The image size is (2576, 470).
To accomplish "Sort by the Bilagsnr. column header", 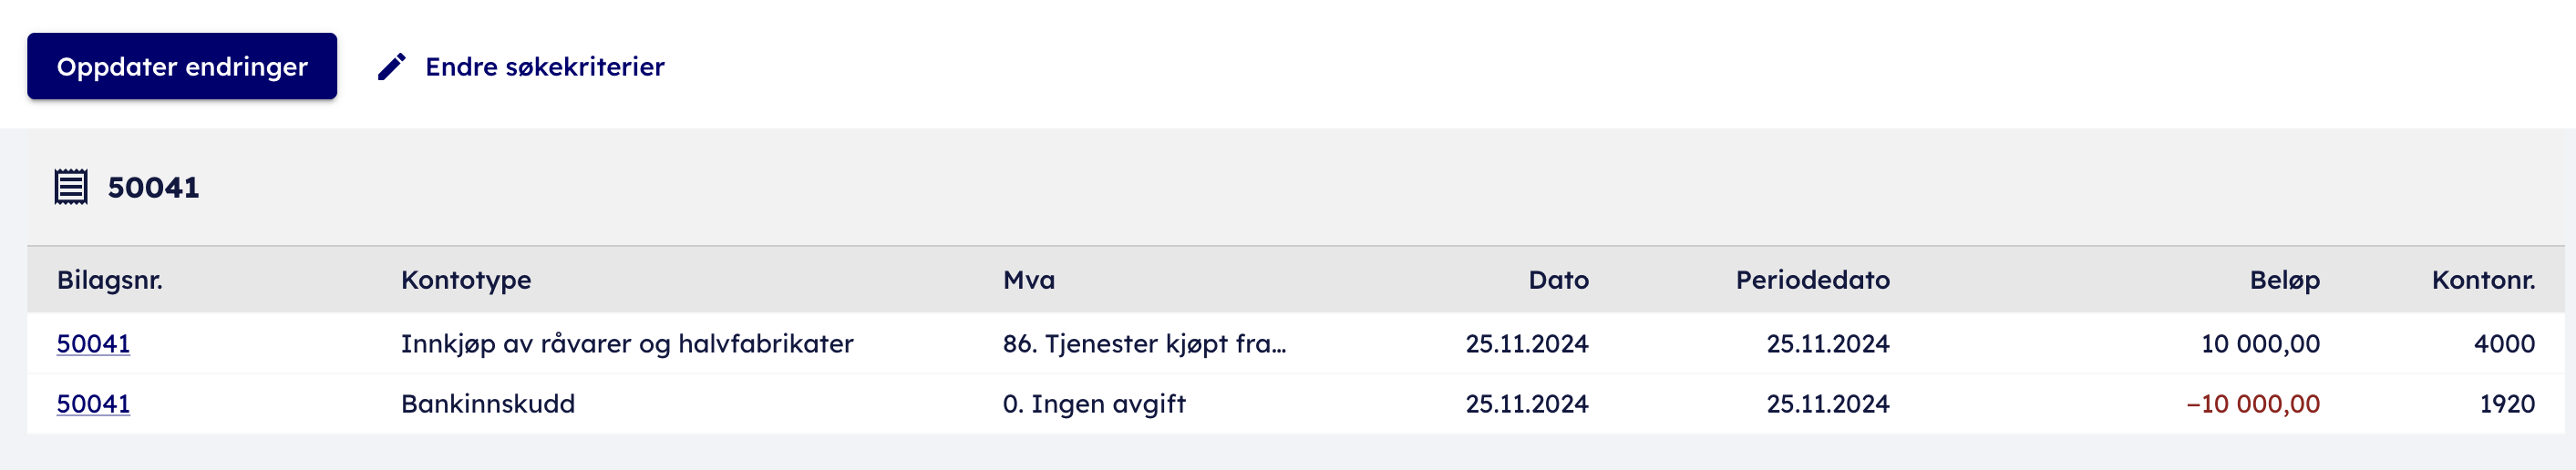I will [109, 280].
